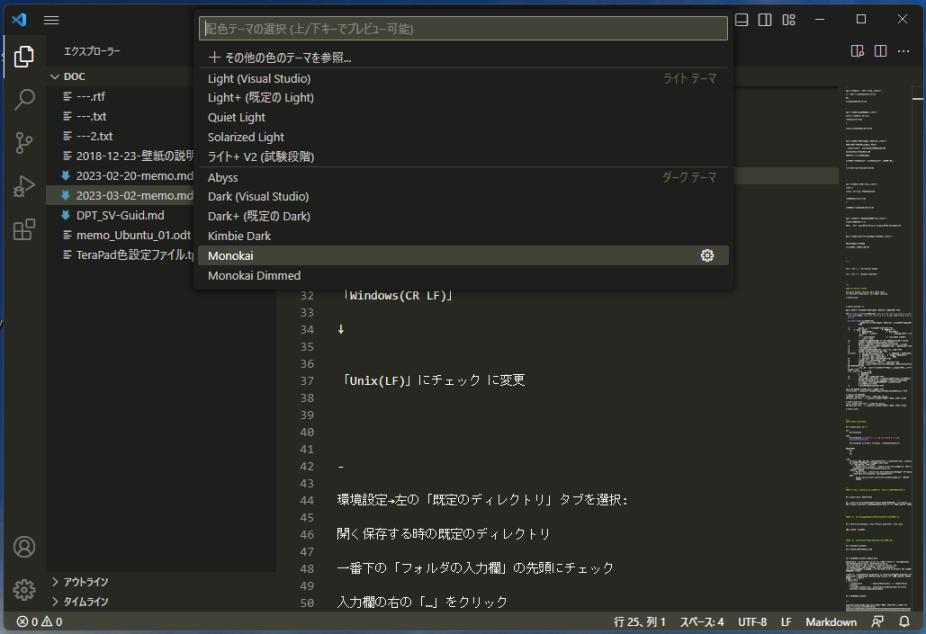
Task: Select the ライト+ V2 experimental theme
Action: (x=463, y=156)
